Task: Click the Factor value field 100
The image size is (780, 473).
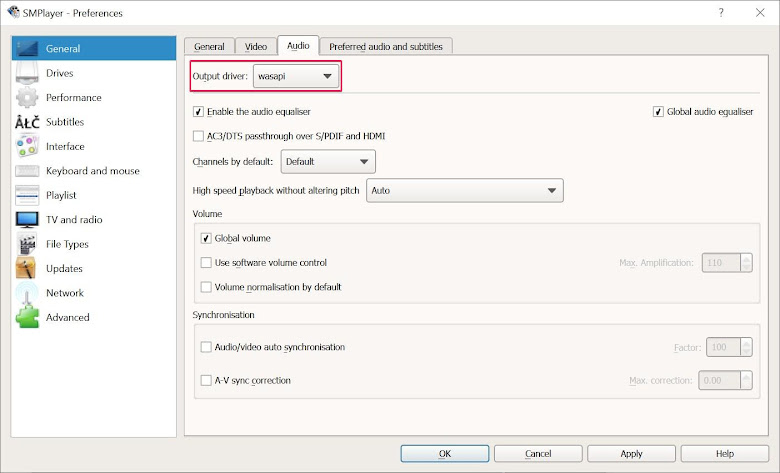Action: 723,347
